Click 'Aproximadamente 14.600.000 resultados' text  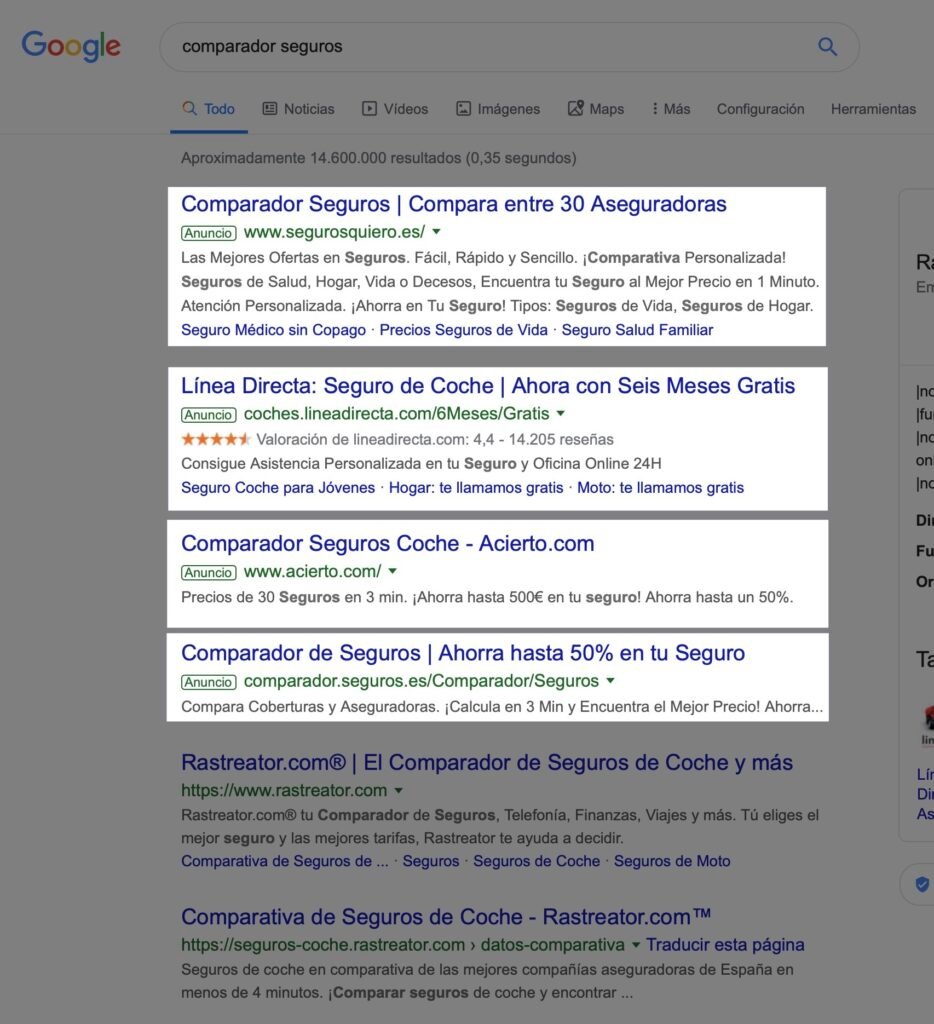[x=321, y=158]
